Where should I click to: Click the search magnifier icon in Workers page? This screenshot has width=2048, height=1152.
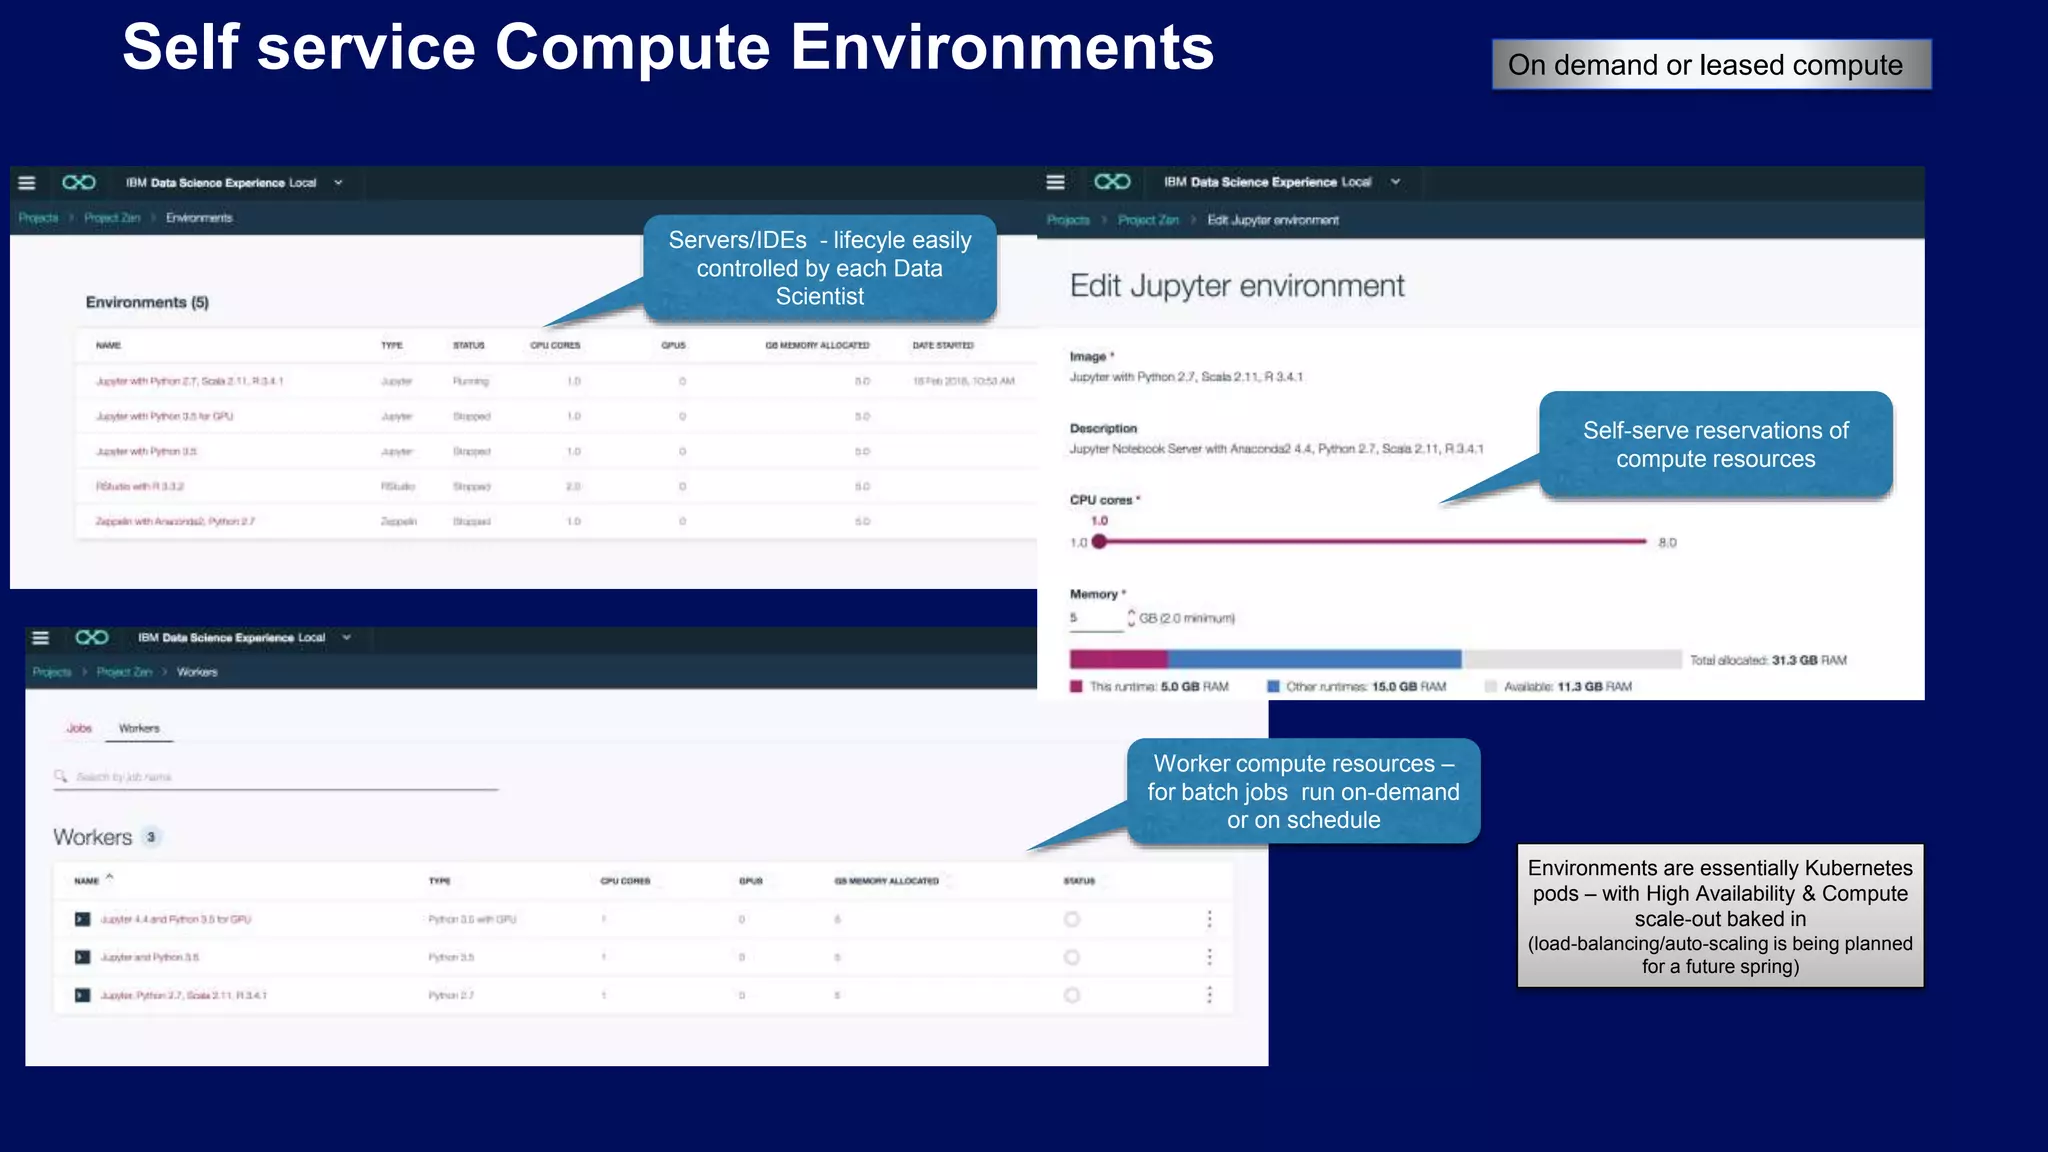click(61, 776)
